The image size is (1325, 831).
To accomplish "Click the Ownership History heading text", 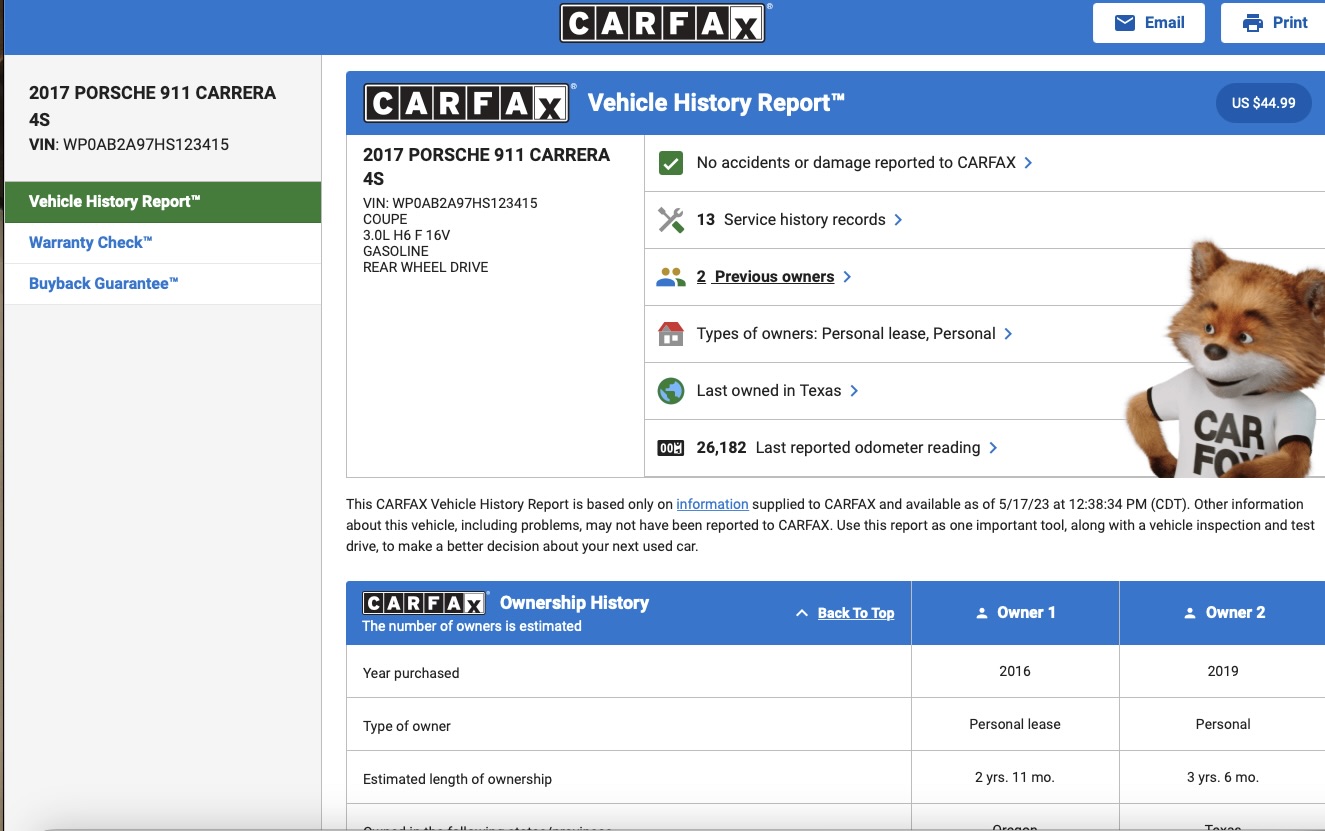I will 574,603.
